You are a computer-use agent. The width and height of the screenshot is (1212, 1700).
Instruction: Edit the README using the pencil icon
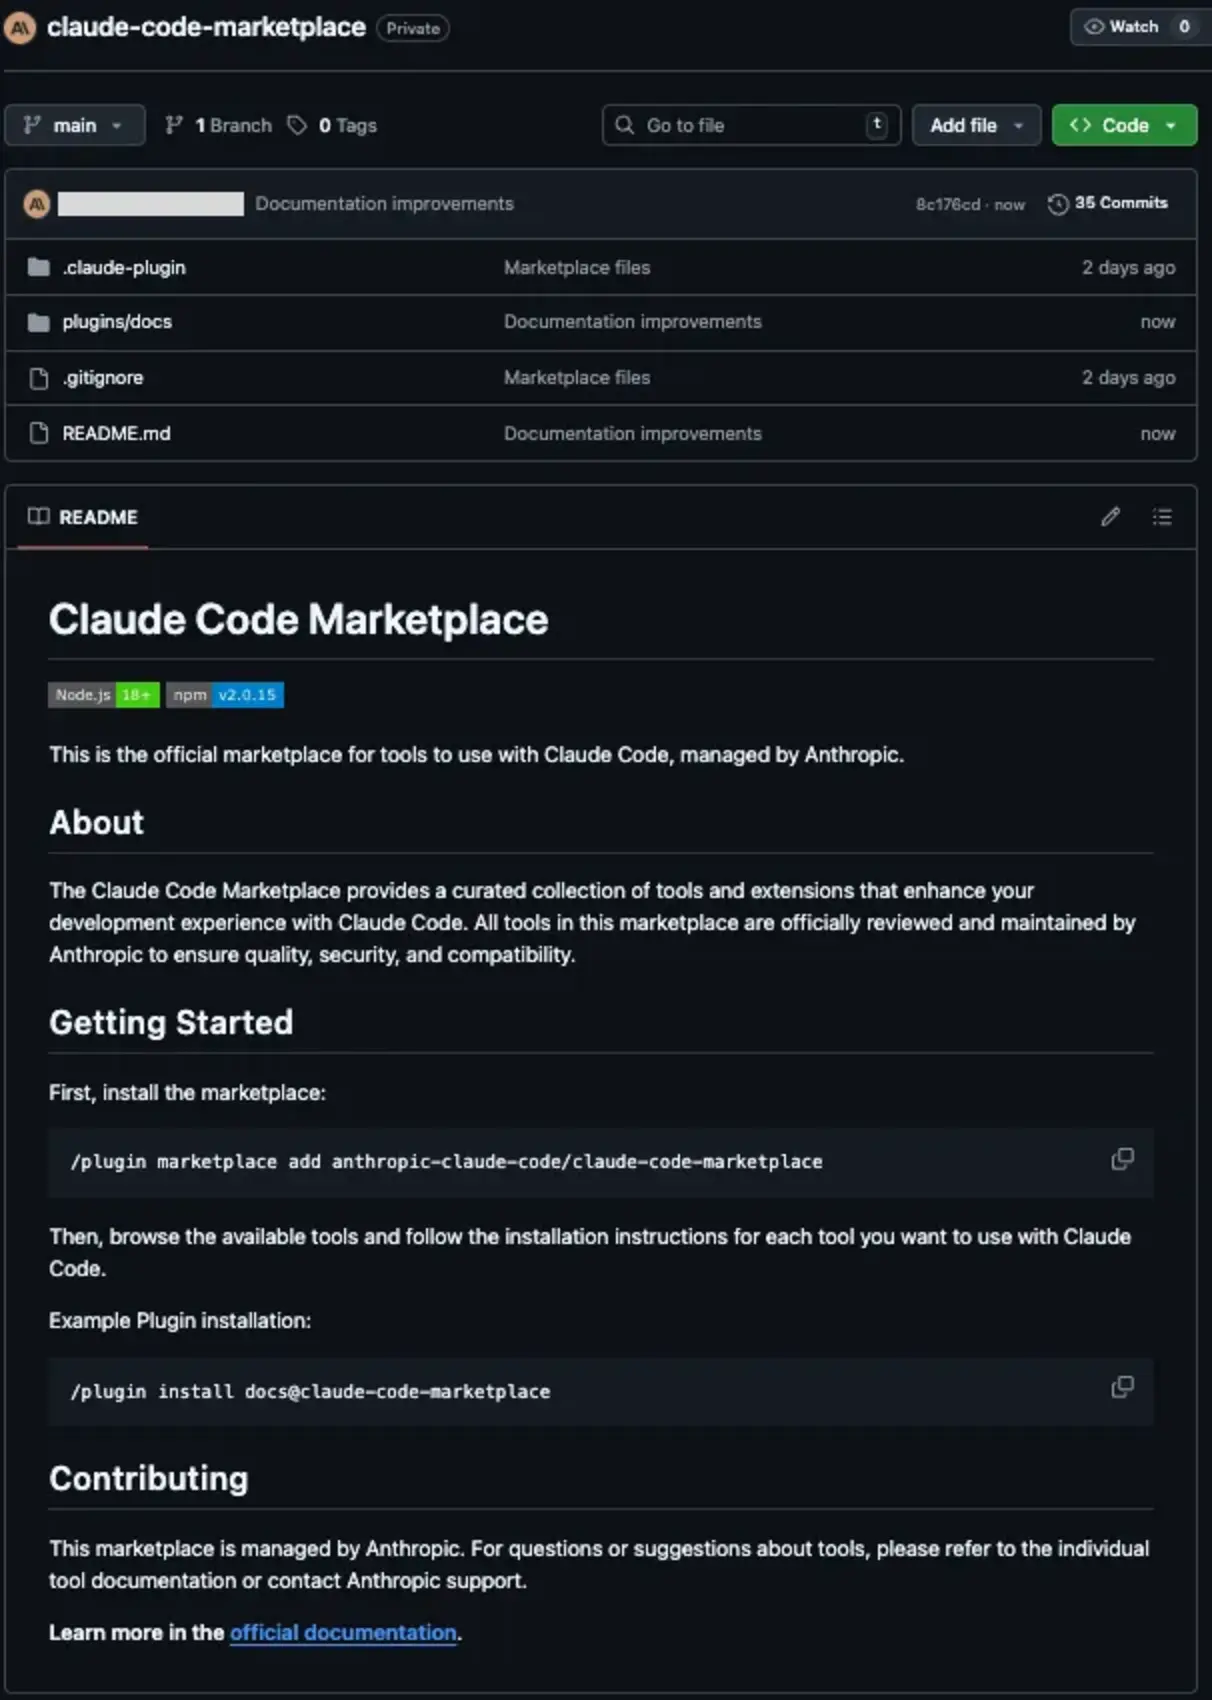pos(1109,517)
